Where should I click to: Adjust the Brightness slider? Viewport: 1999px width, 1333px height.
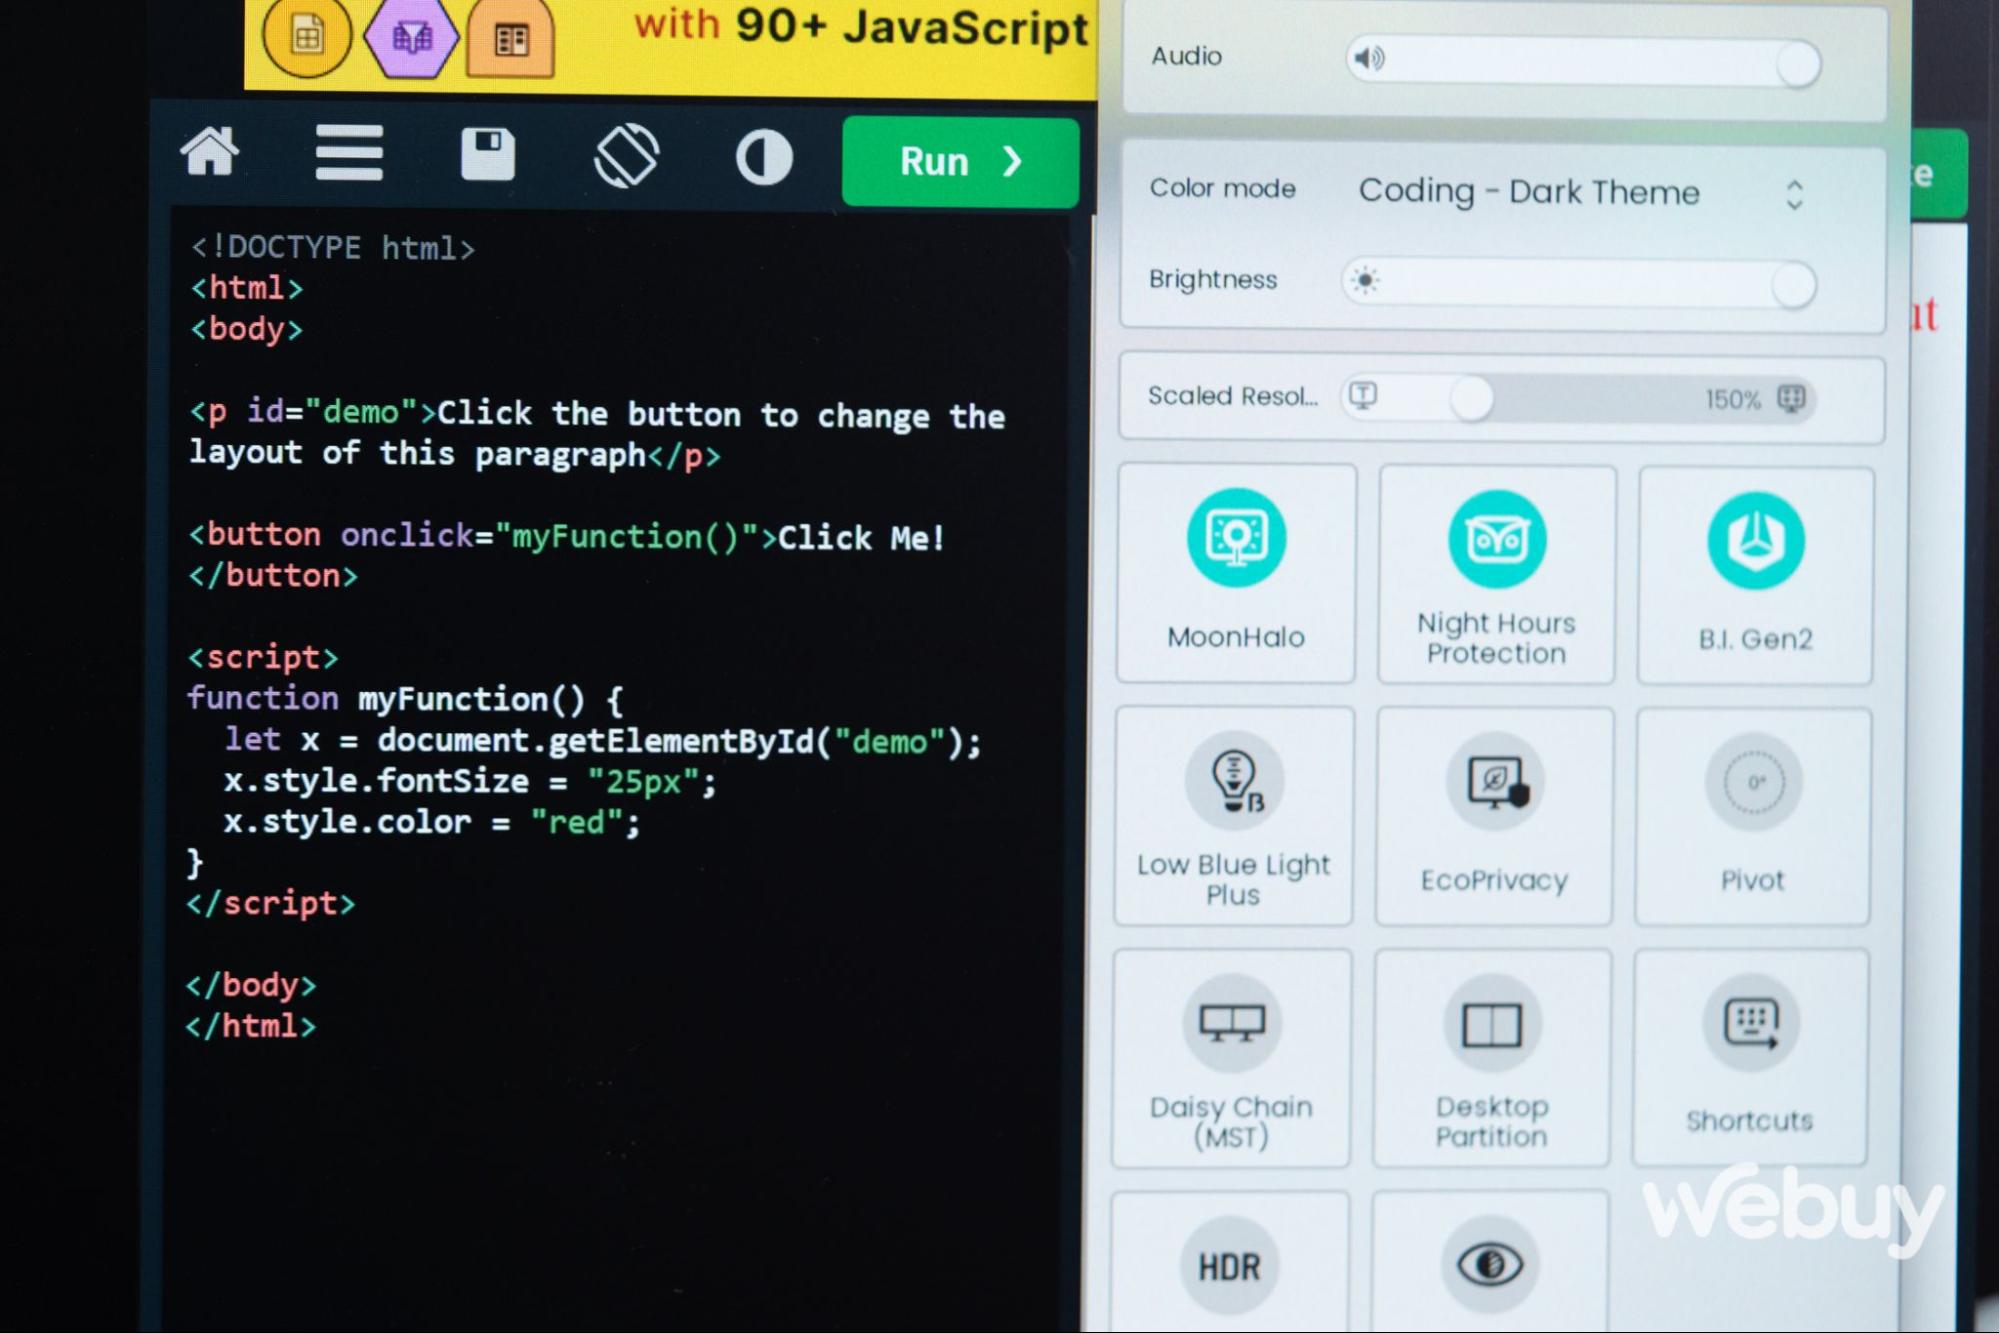(x=1579, y=282)
